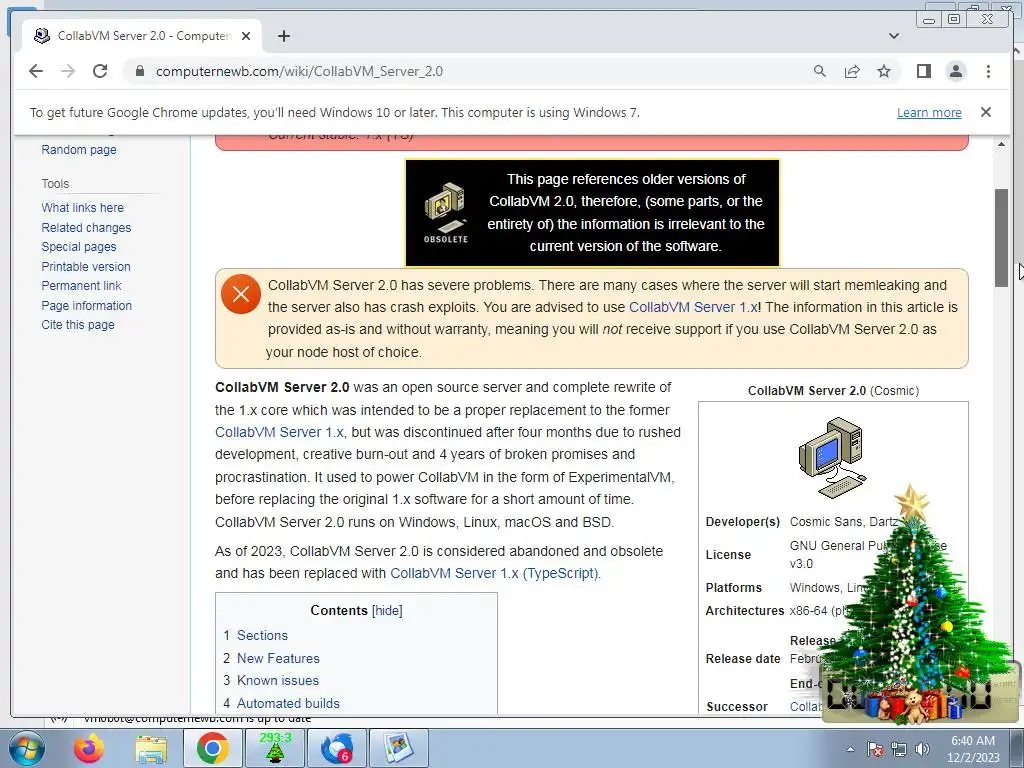Open Windows Explorer from taskbar

click(151, 748)
